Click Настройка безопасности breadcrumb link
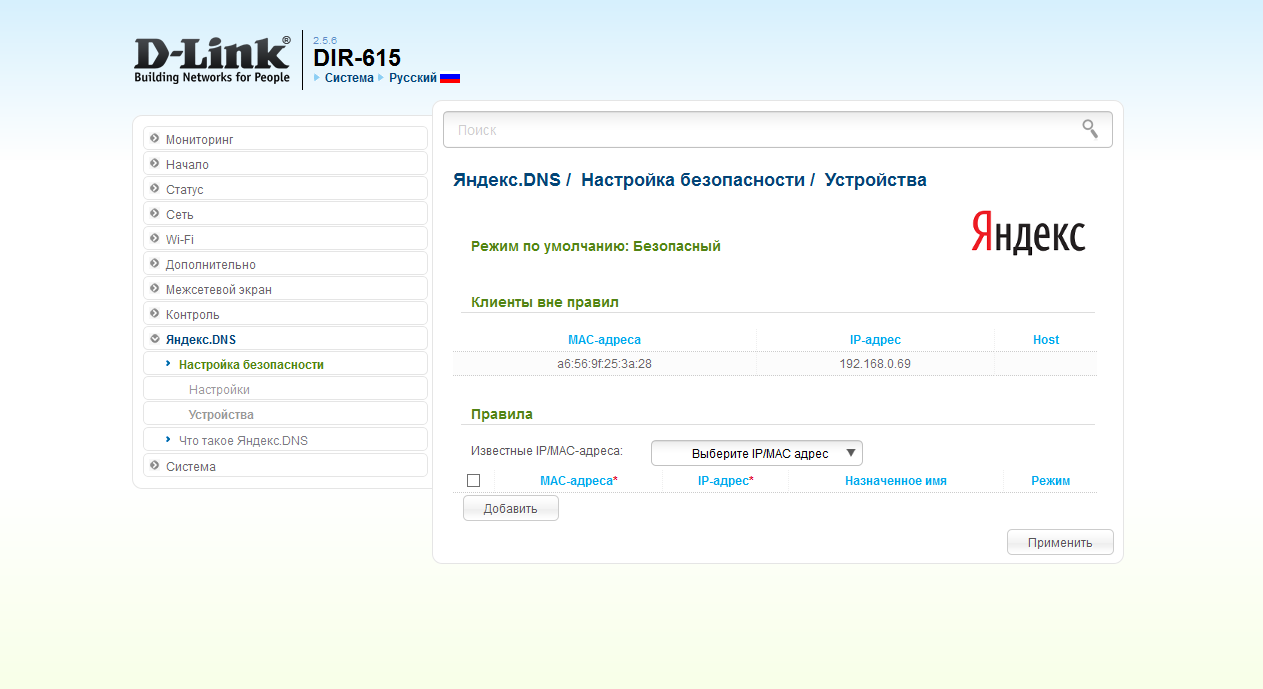 693,180
